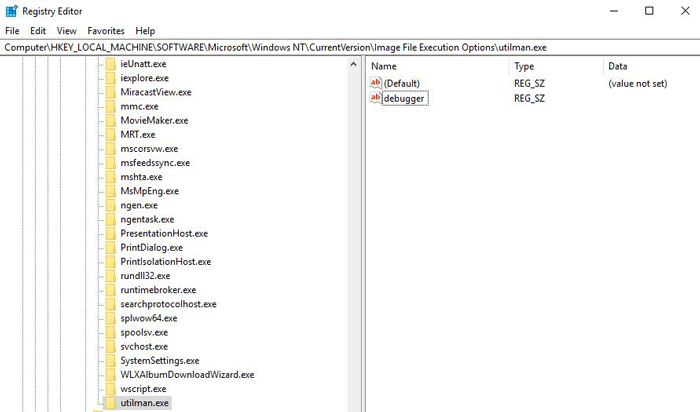Select the svchost.exe folder icon

(111, 346)
